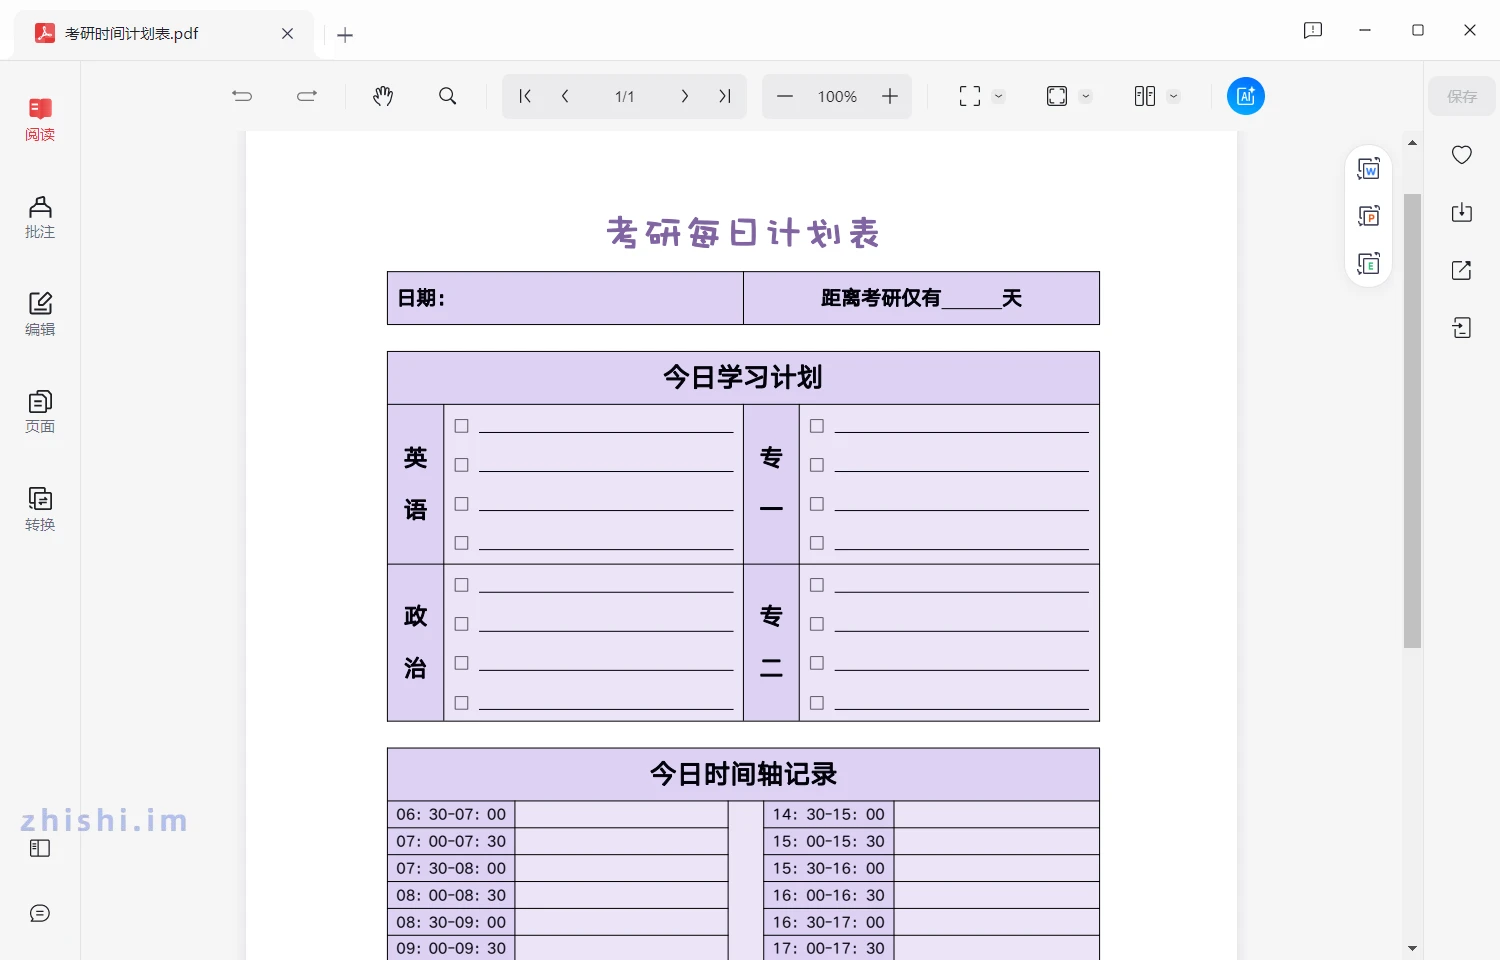Click the 06: 30-07: 00 time cell
Viewport: 1500px width, 960px height.
pyautogui.click(x=451, y=814)
